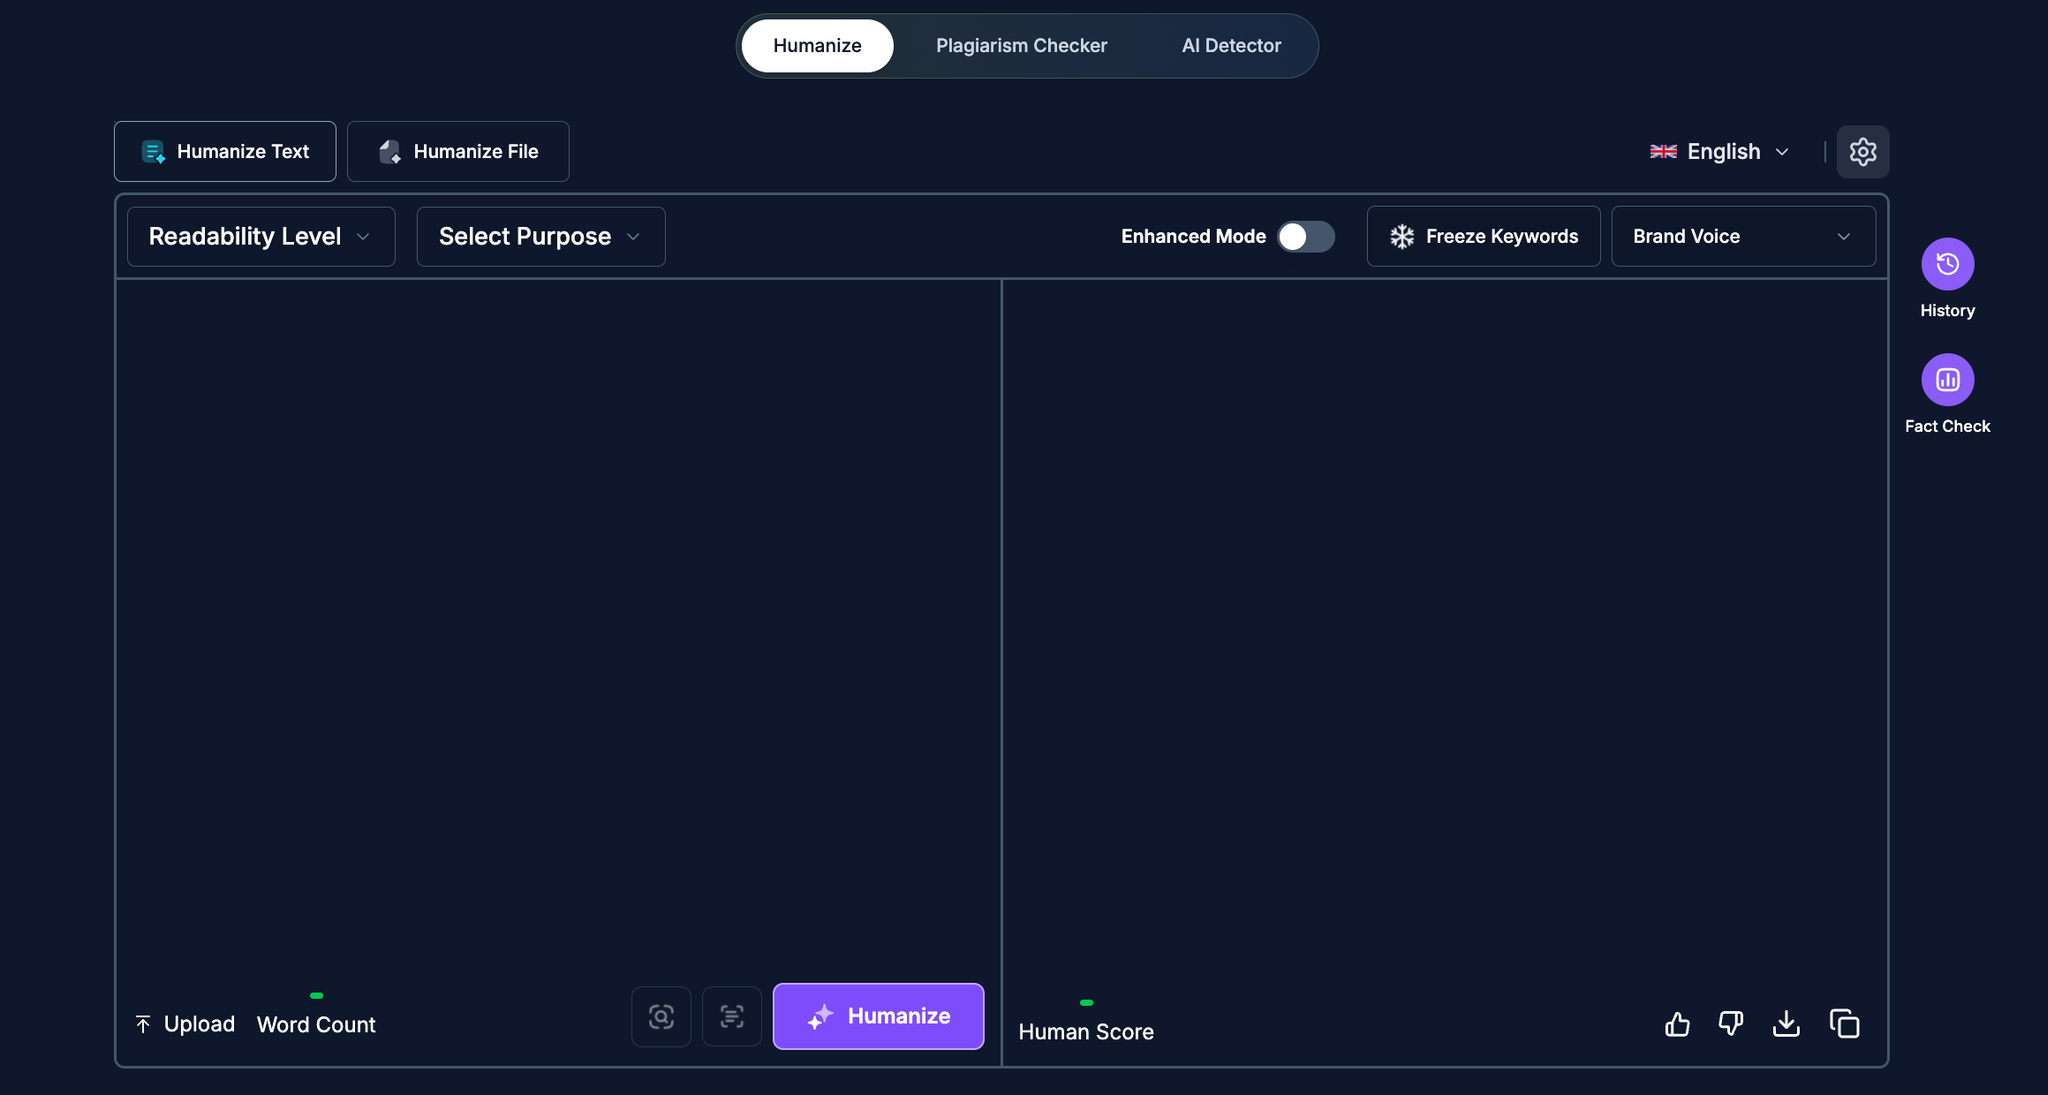Switch to the AI Detector tab
The width and height of the screenshot is (2048, 1095).
pyautogui.click(x=1231, y=46)
